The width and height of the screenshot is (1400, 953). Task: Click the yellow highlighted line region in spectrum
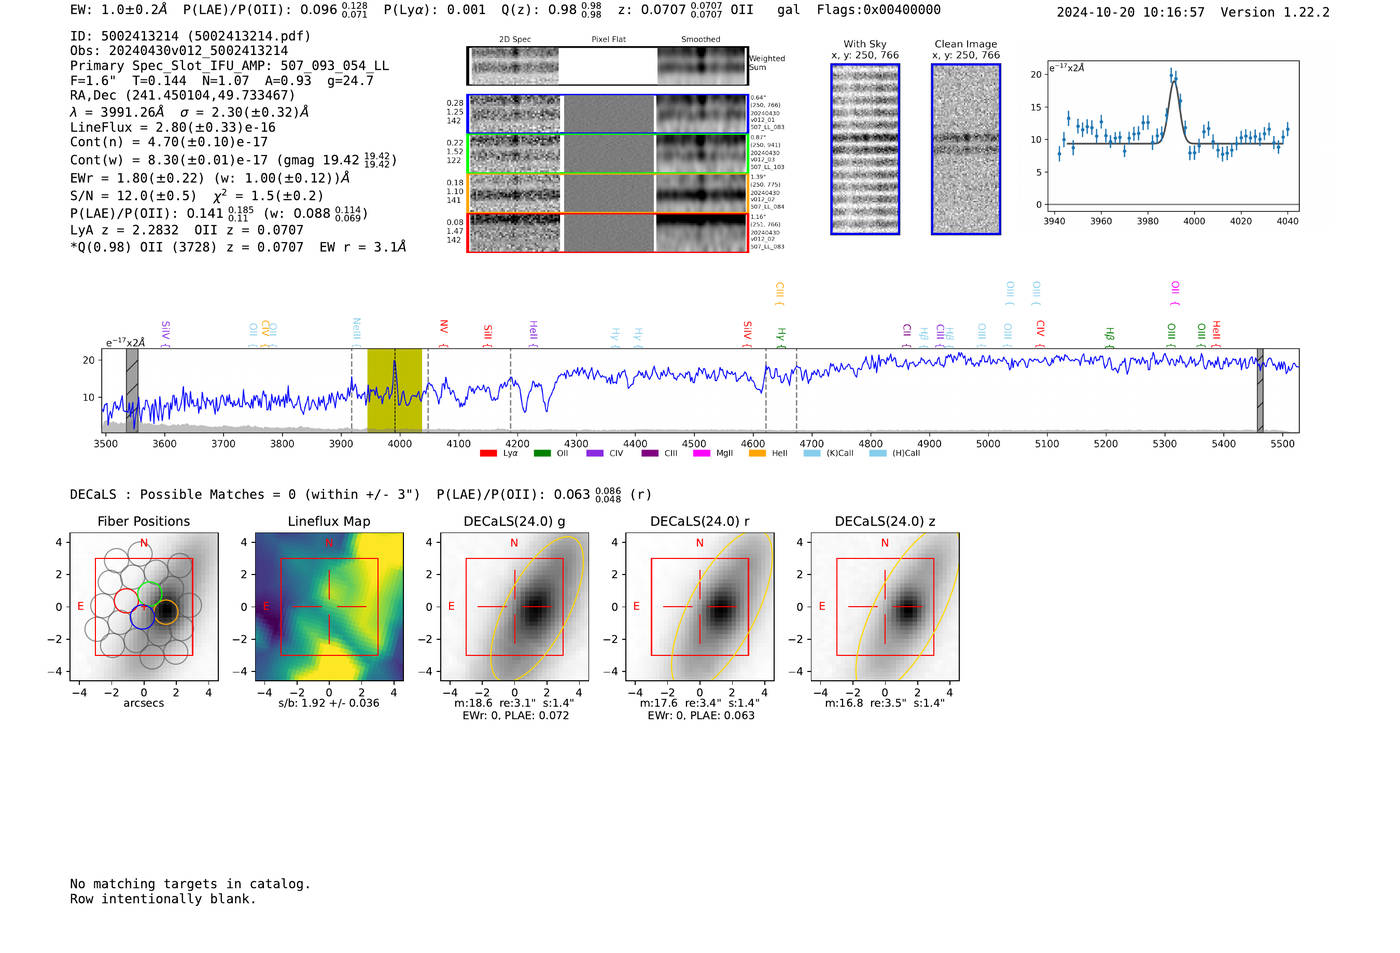[x=394, y=390]
